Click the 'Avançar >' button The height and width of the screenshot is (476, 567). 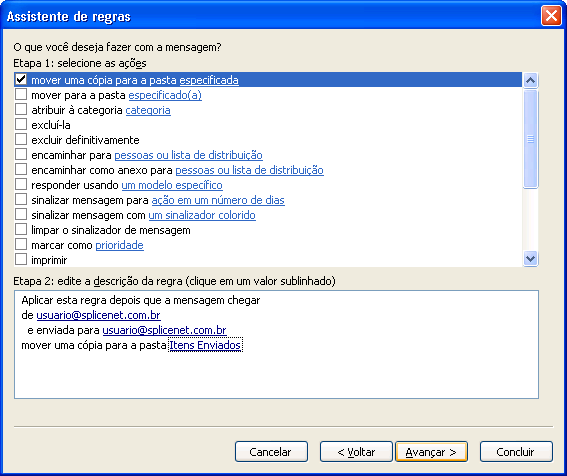click(x=431, y=451)
